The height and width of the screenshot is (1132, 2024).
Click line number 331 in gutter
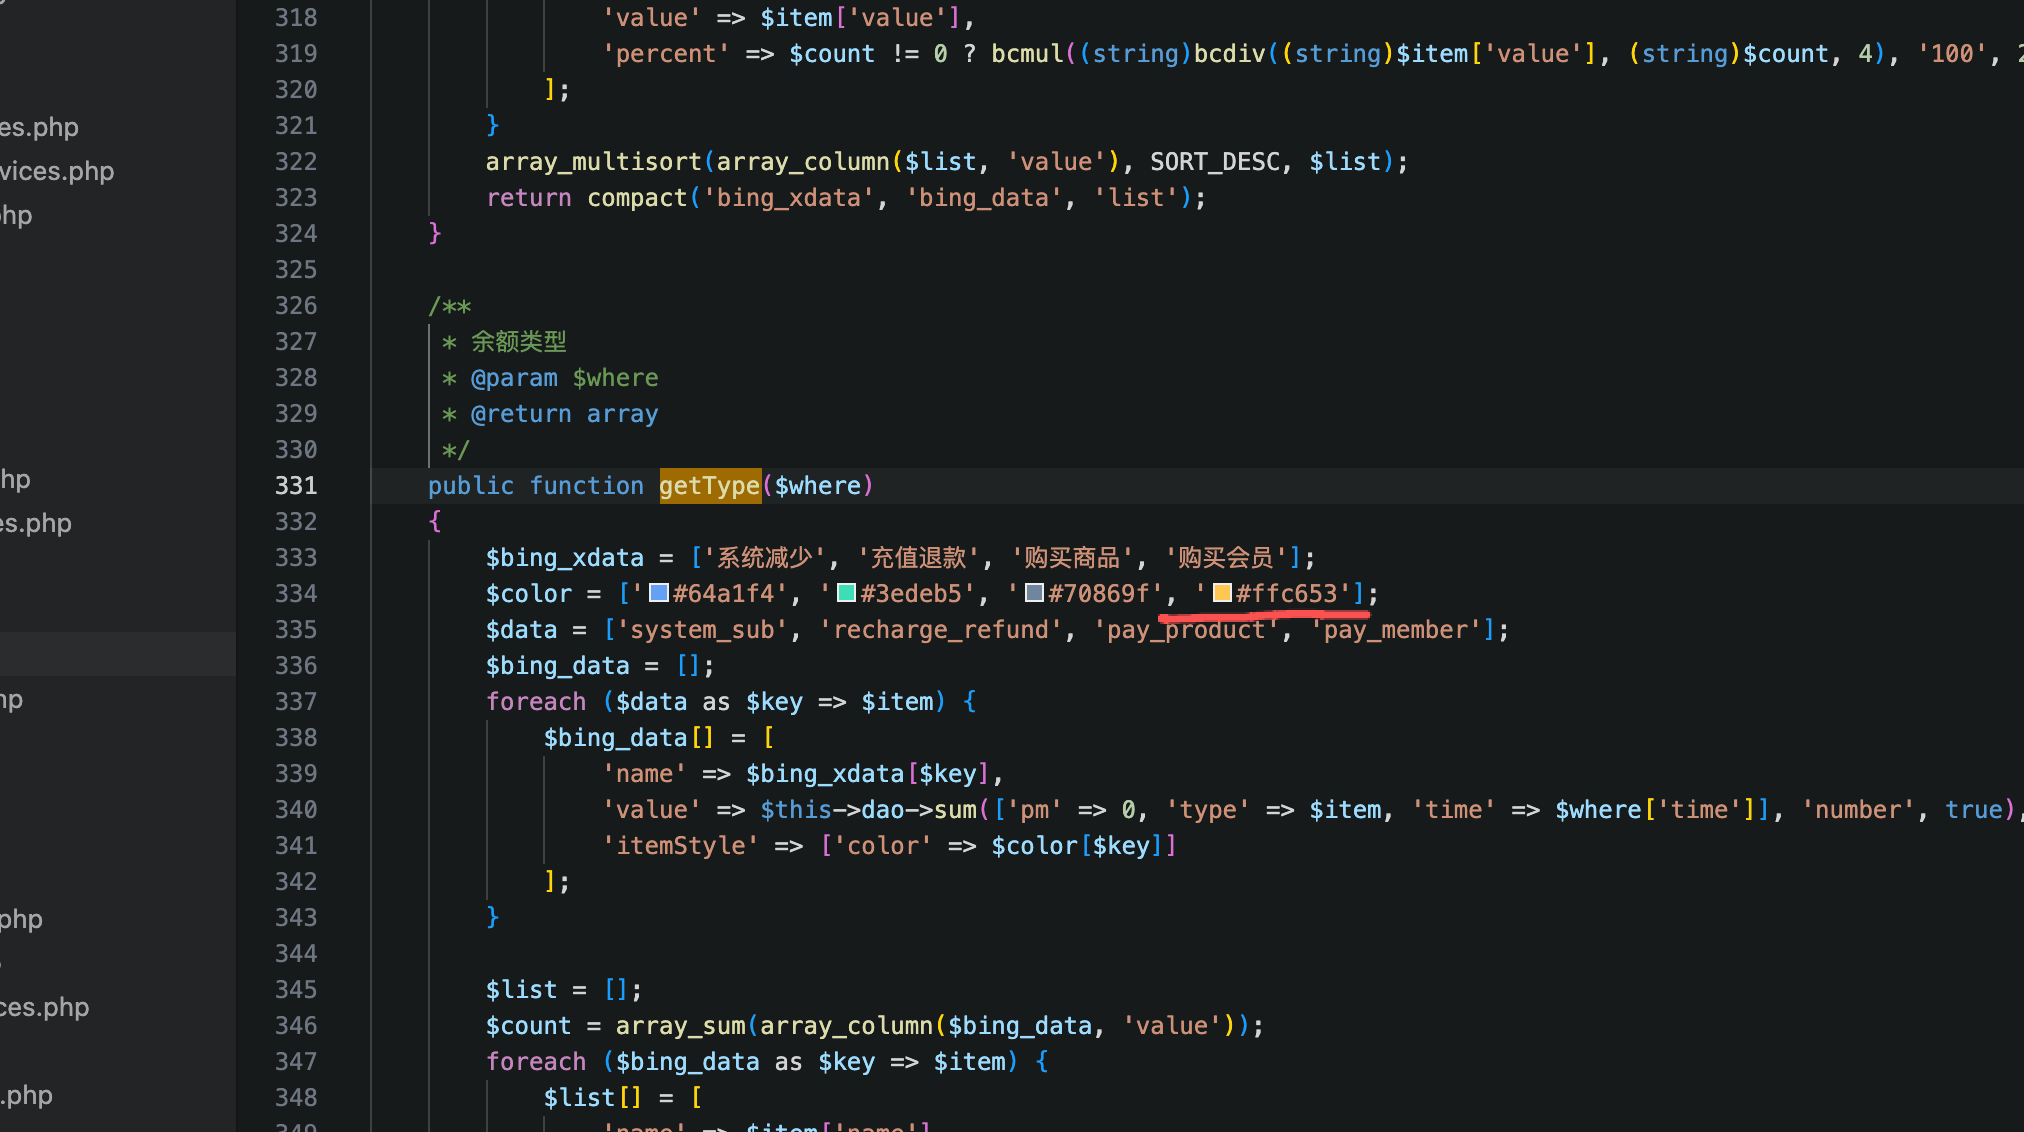click(296, 486)
